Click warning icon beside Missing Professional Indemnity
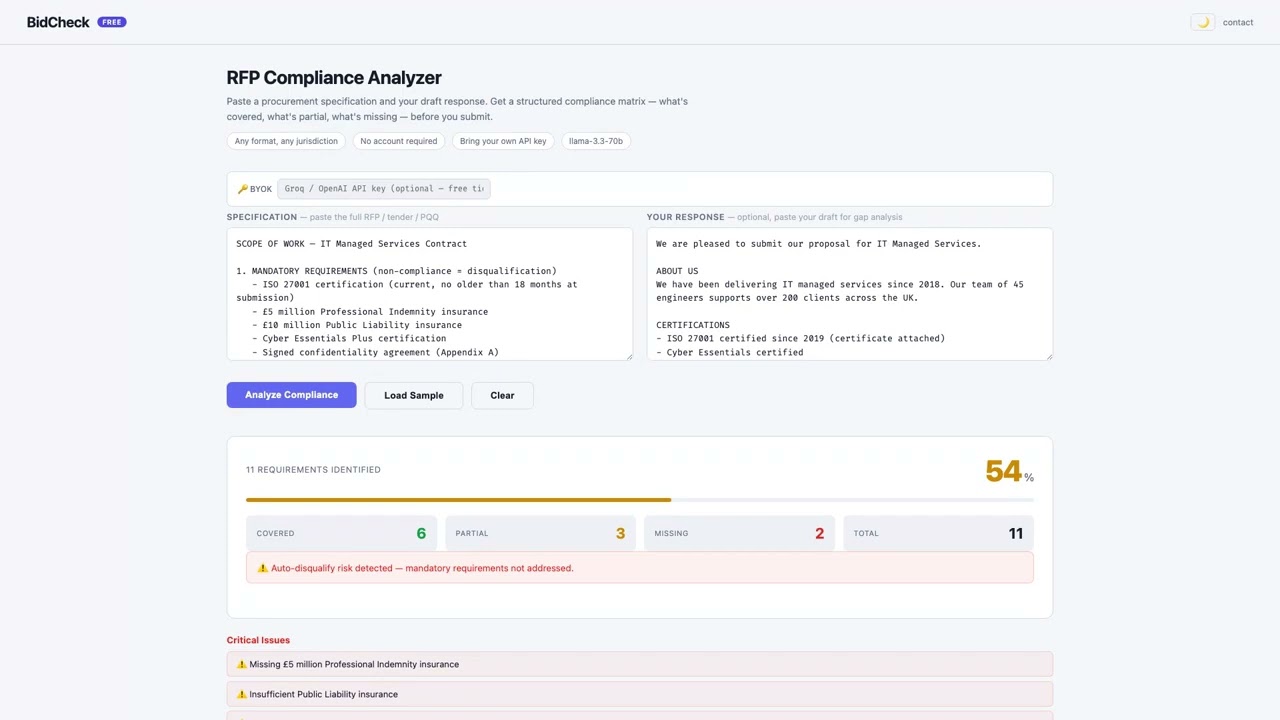Screen dimensions: 1280x720 (242, 664)
